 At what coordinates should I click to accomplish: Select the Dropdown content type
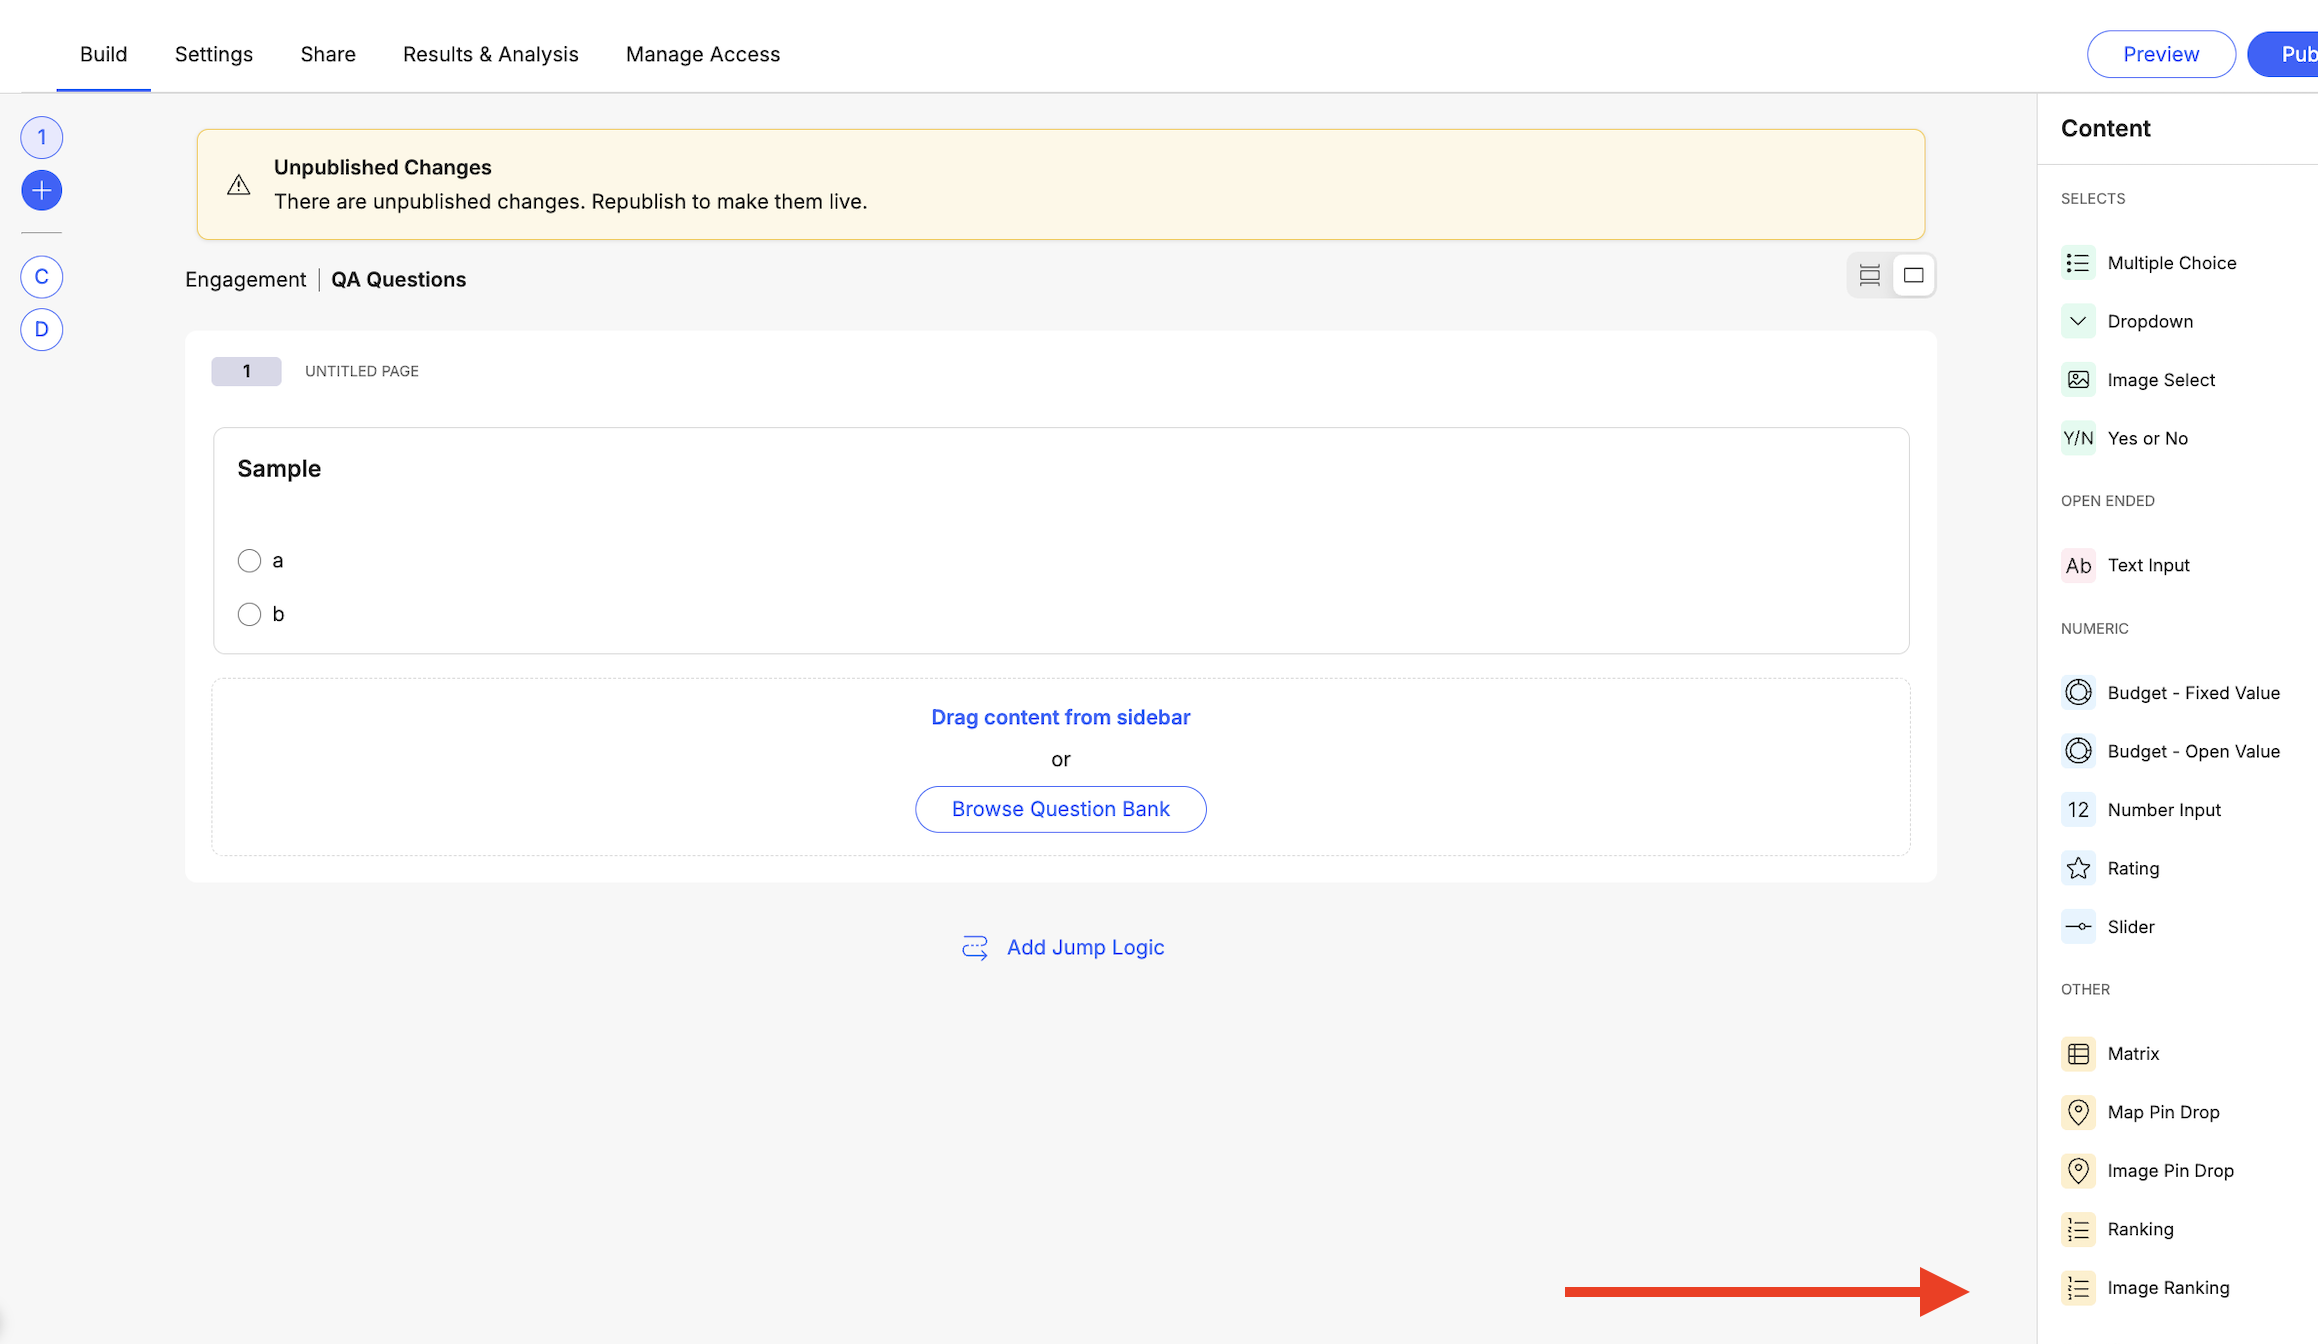tap(2149, 321)
